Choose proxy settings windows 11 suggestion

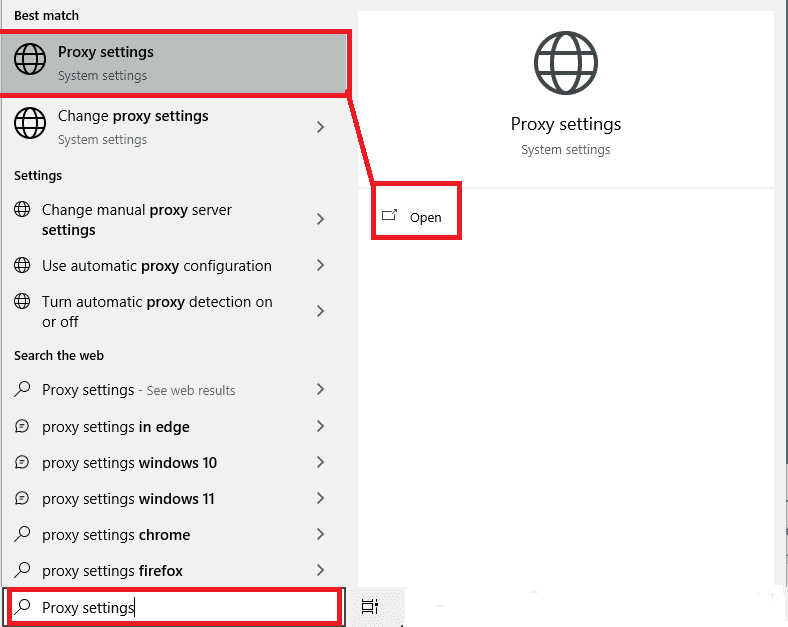[x=128, y=499]
